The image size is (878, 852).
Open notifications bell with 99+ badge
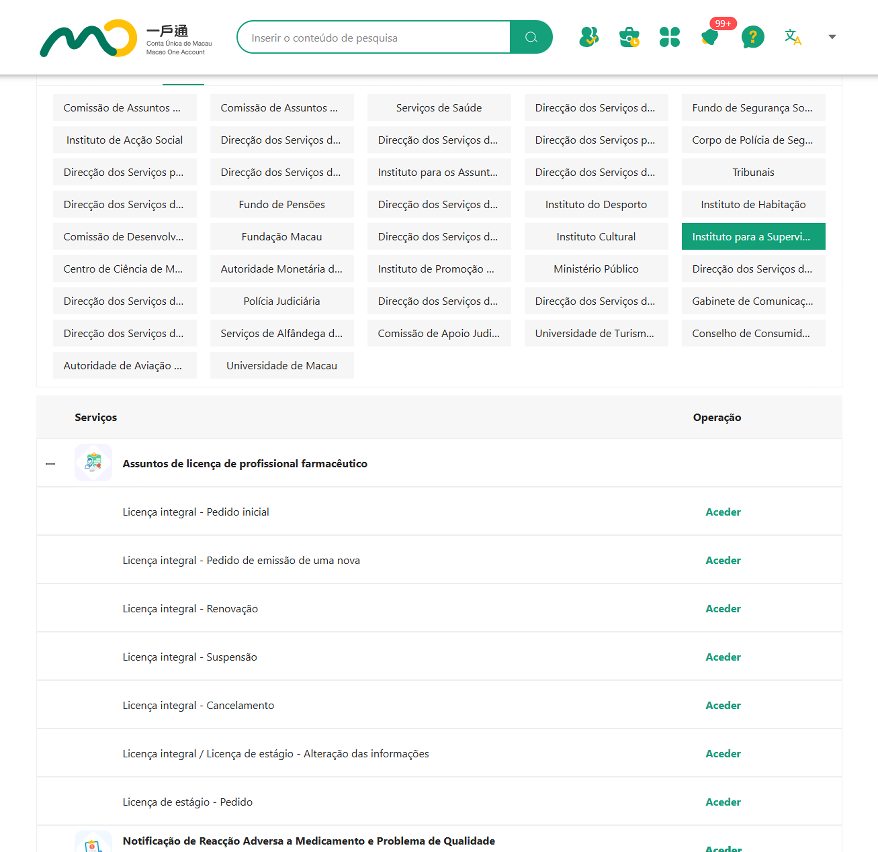710,38
